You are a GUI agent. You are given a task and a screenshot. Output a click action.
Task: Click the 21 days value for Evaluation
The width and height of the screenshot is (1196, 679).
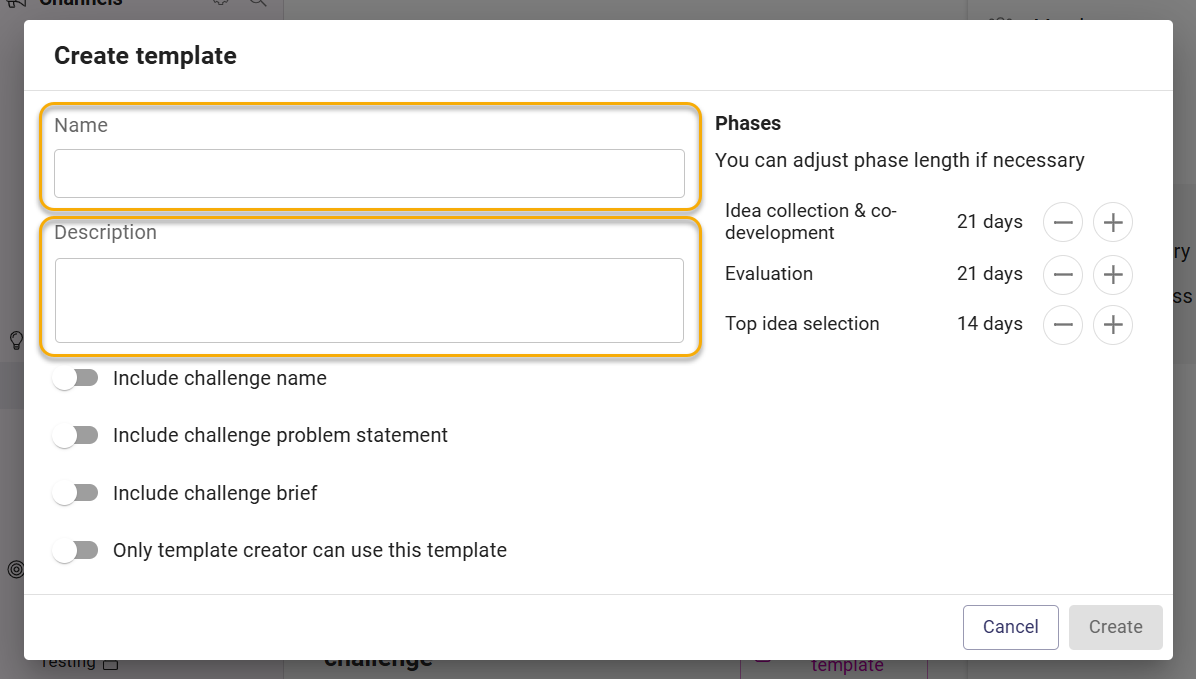(989, 274)
